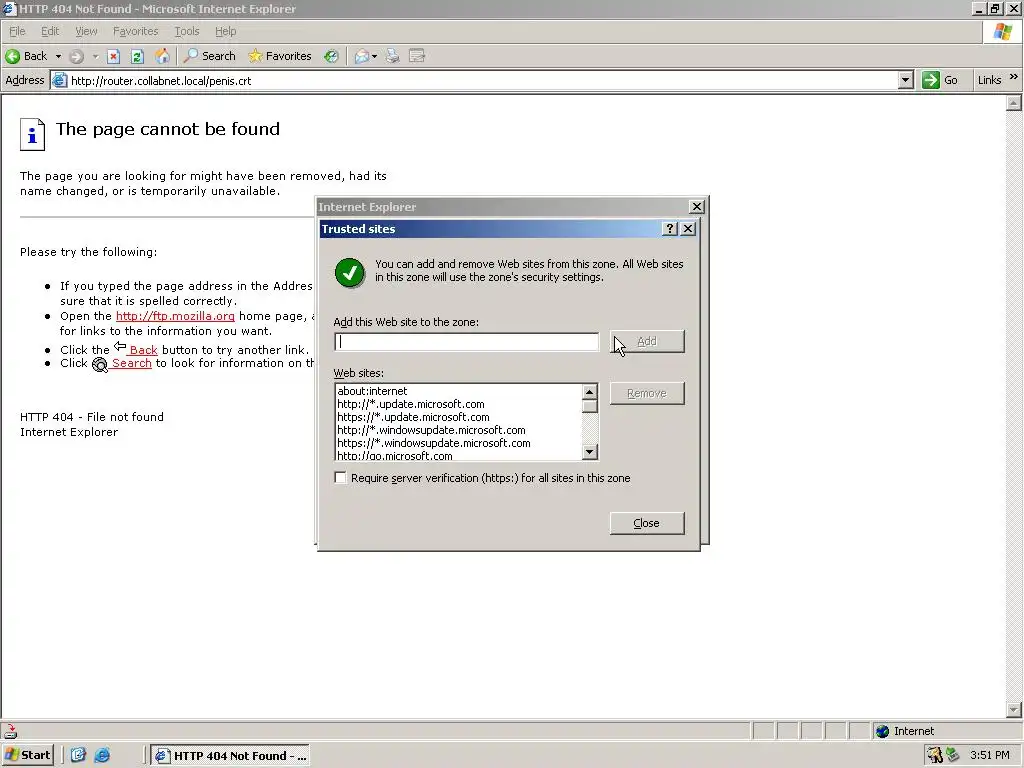Click the IE icon in the title bar
Image resolution: width=1024 pixels, height=768 pixels.
tap(8, 8)
